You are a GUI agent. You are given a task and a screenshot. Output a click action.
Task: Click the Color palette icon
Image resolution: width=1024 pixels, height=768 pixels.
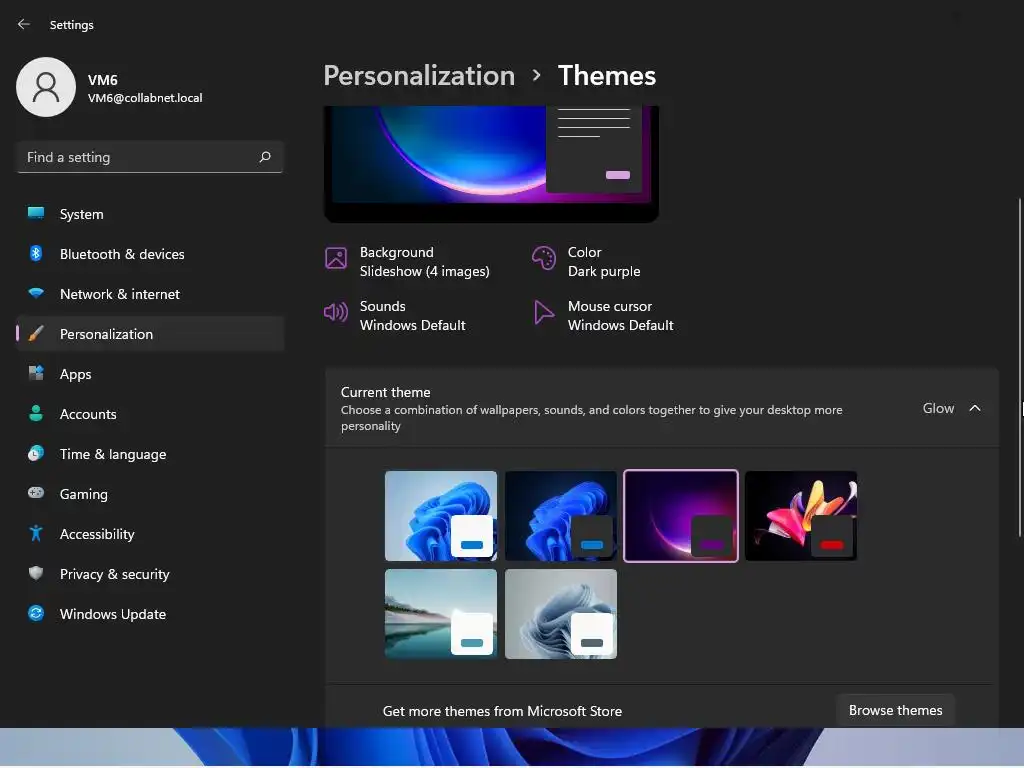coord(543,258)
